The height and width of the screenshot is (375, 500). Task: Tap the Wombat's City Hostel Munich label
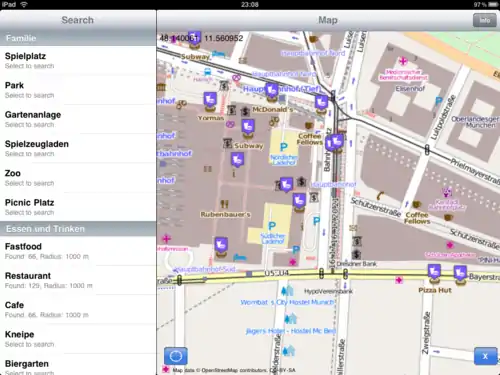(x=287, y=302)
